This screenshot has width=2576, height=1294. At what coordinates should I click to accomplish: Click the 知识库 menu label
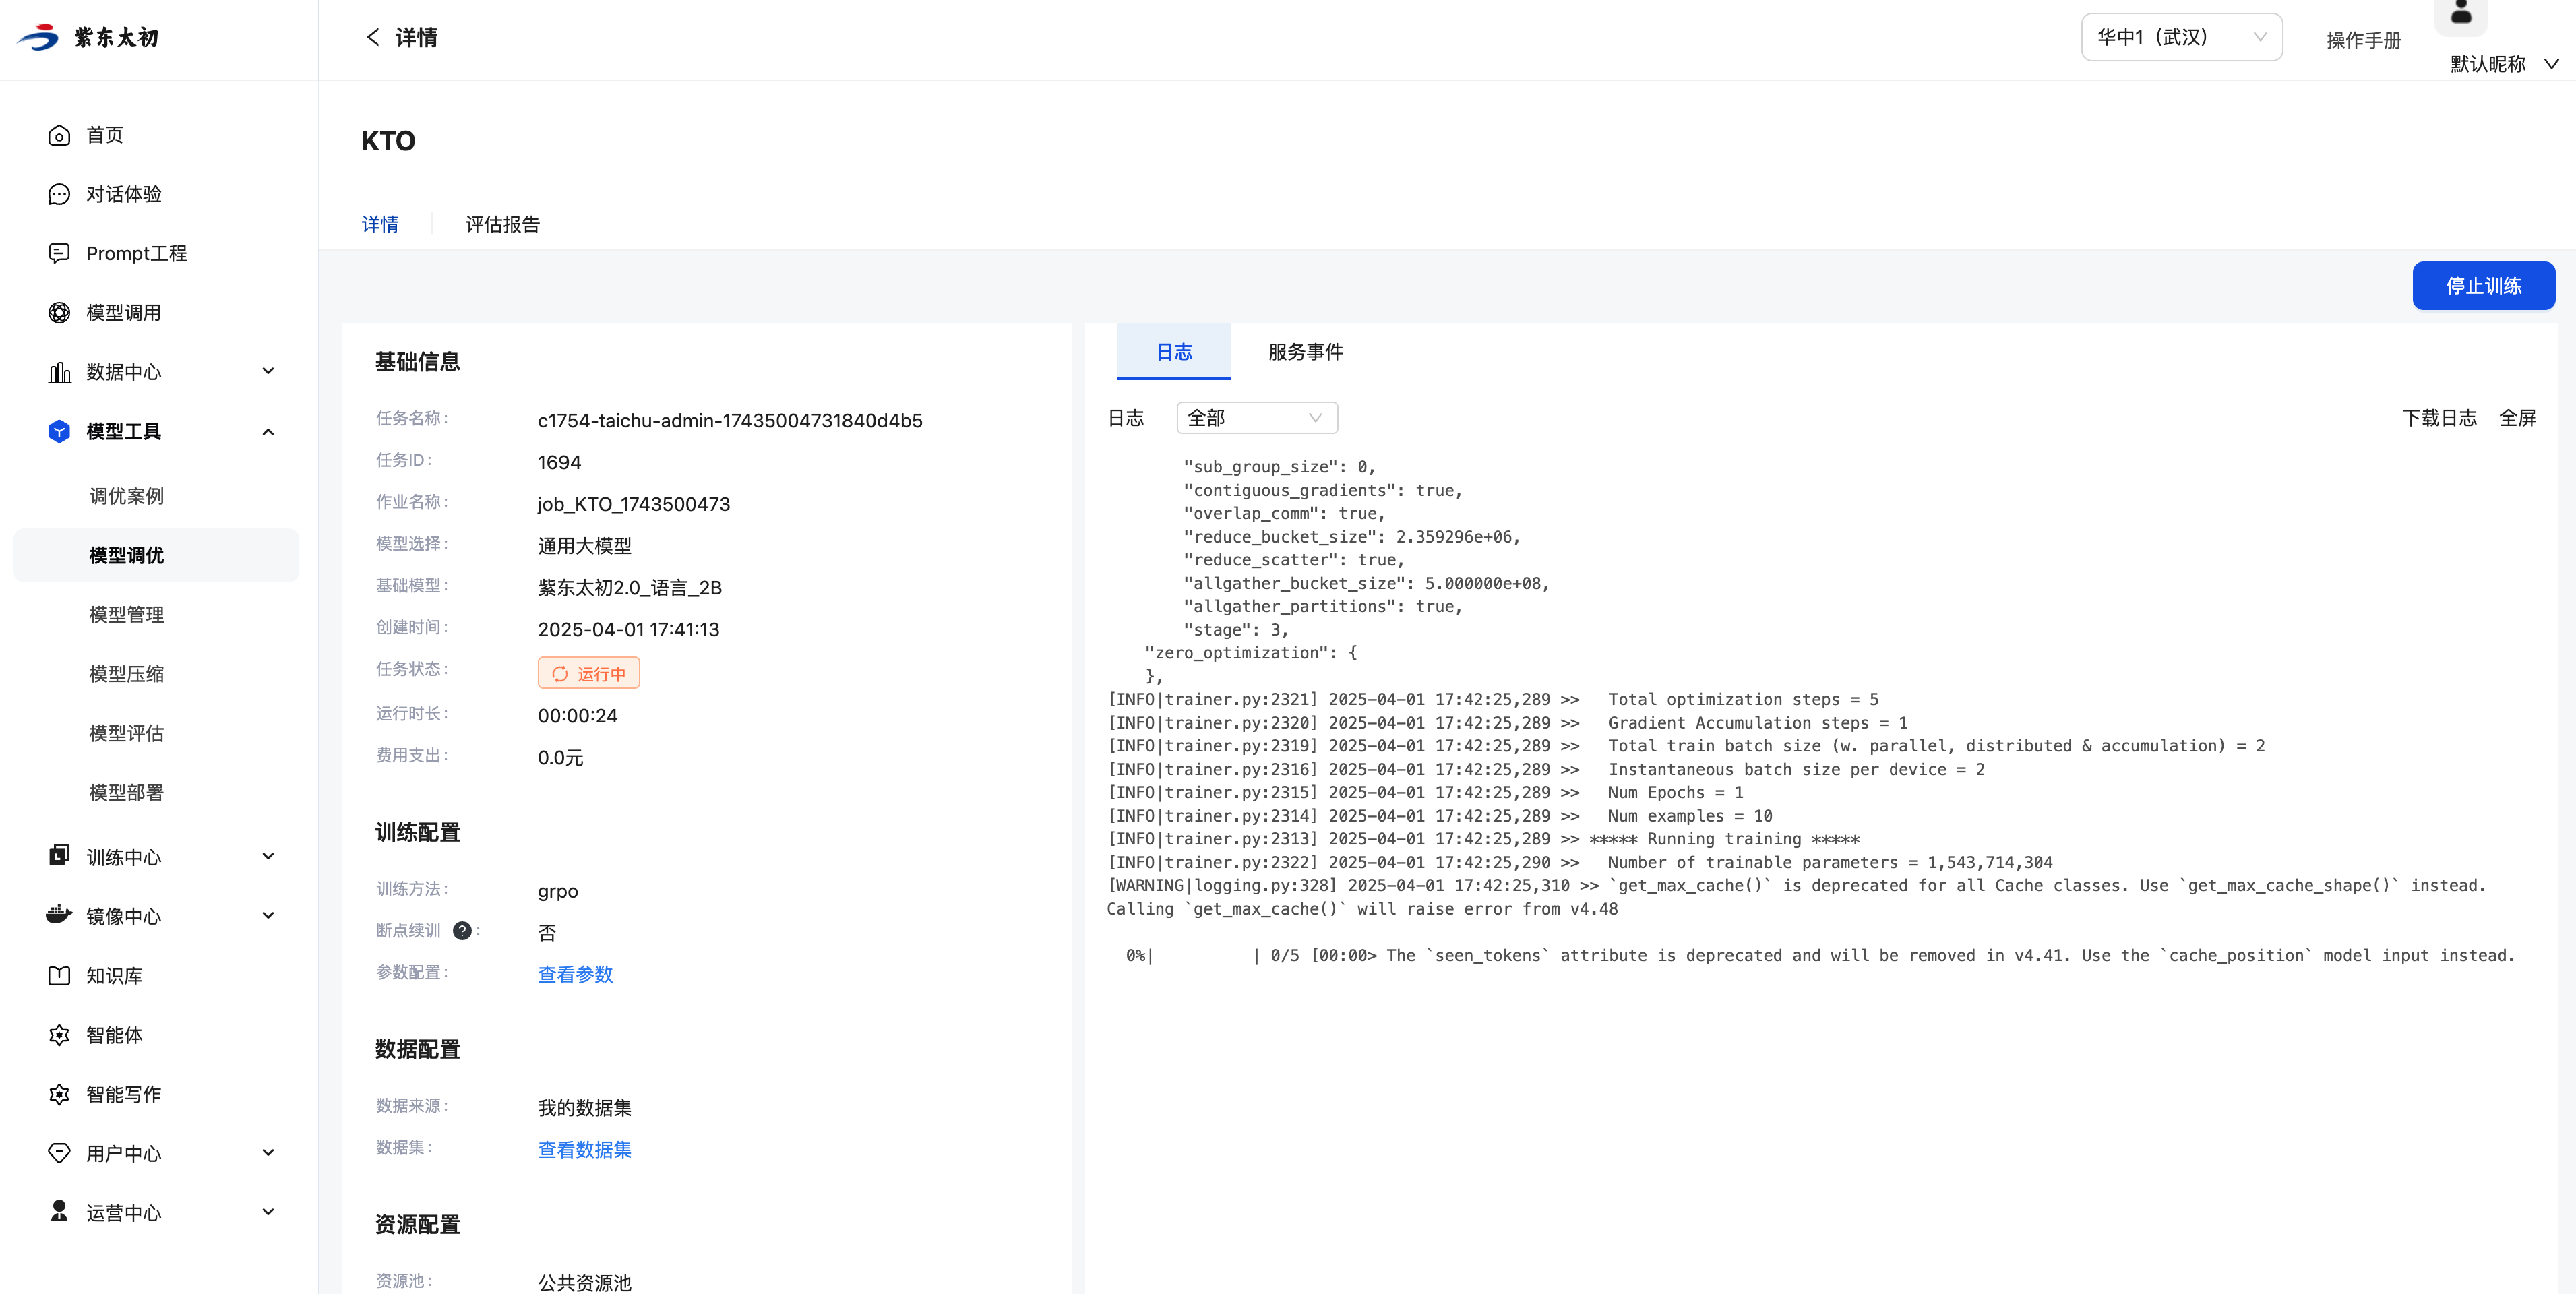pos(114,975)
